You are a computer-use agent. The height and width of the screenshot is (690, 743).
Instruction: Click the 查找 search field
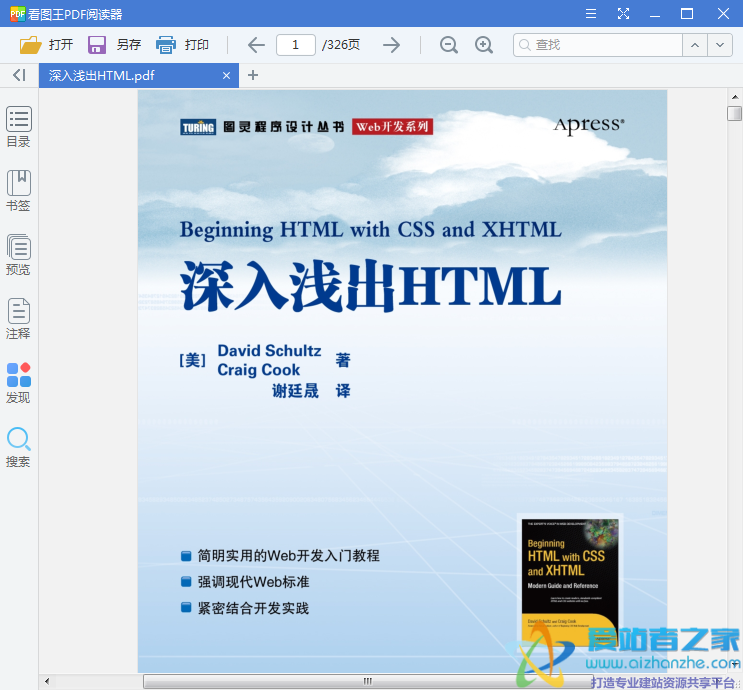(598, 45)
